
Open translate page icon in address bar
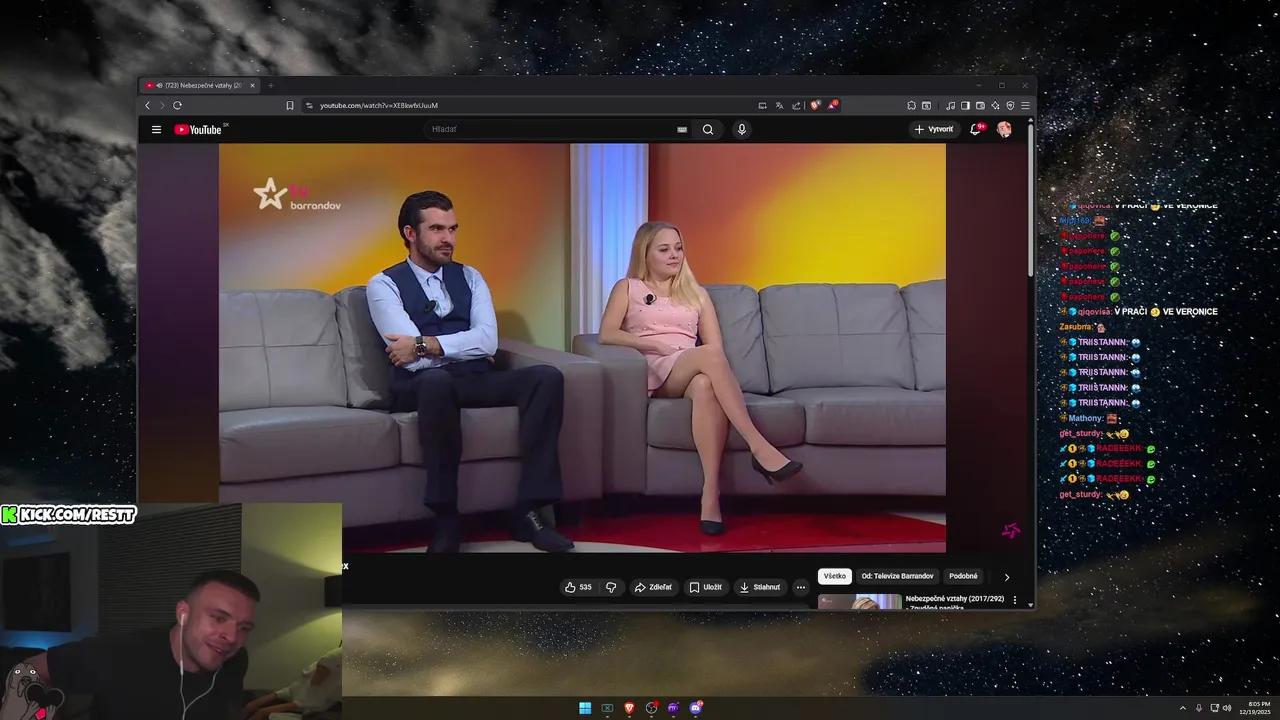tap(779, 105)
